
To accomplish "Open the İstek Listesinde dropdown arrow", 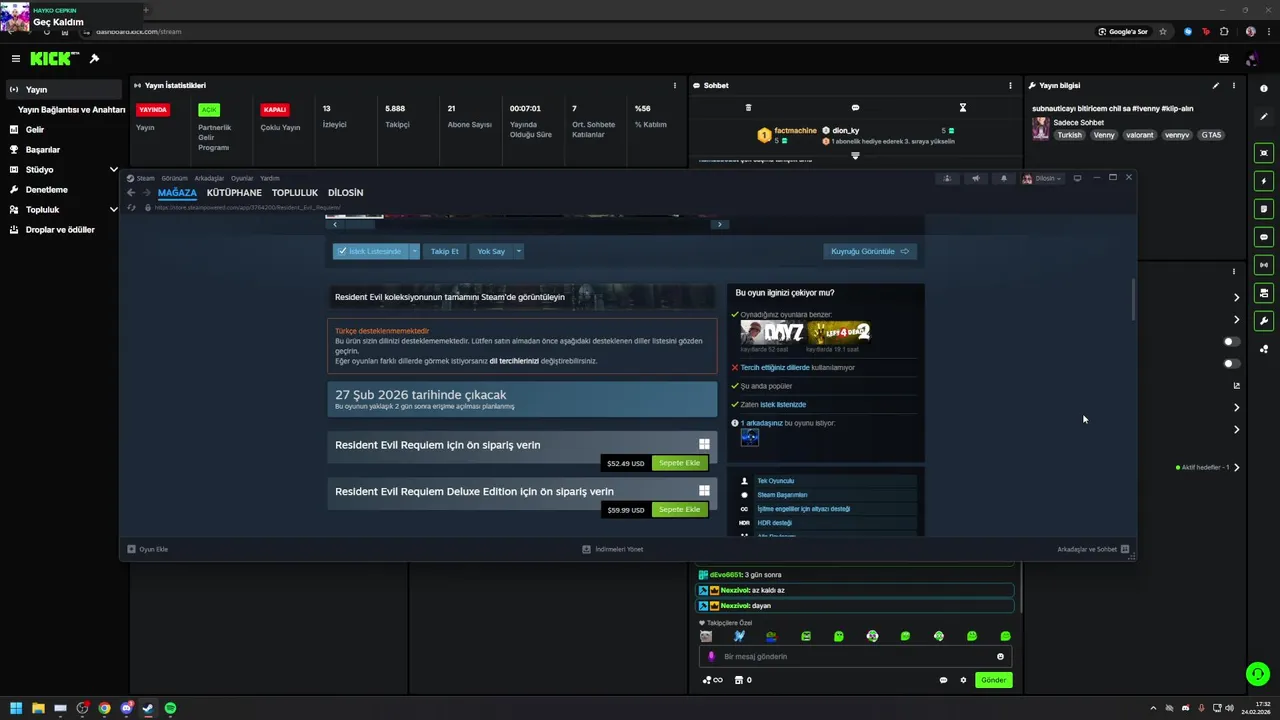I will pos(414,251).
